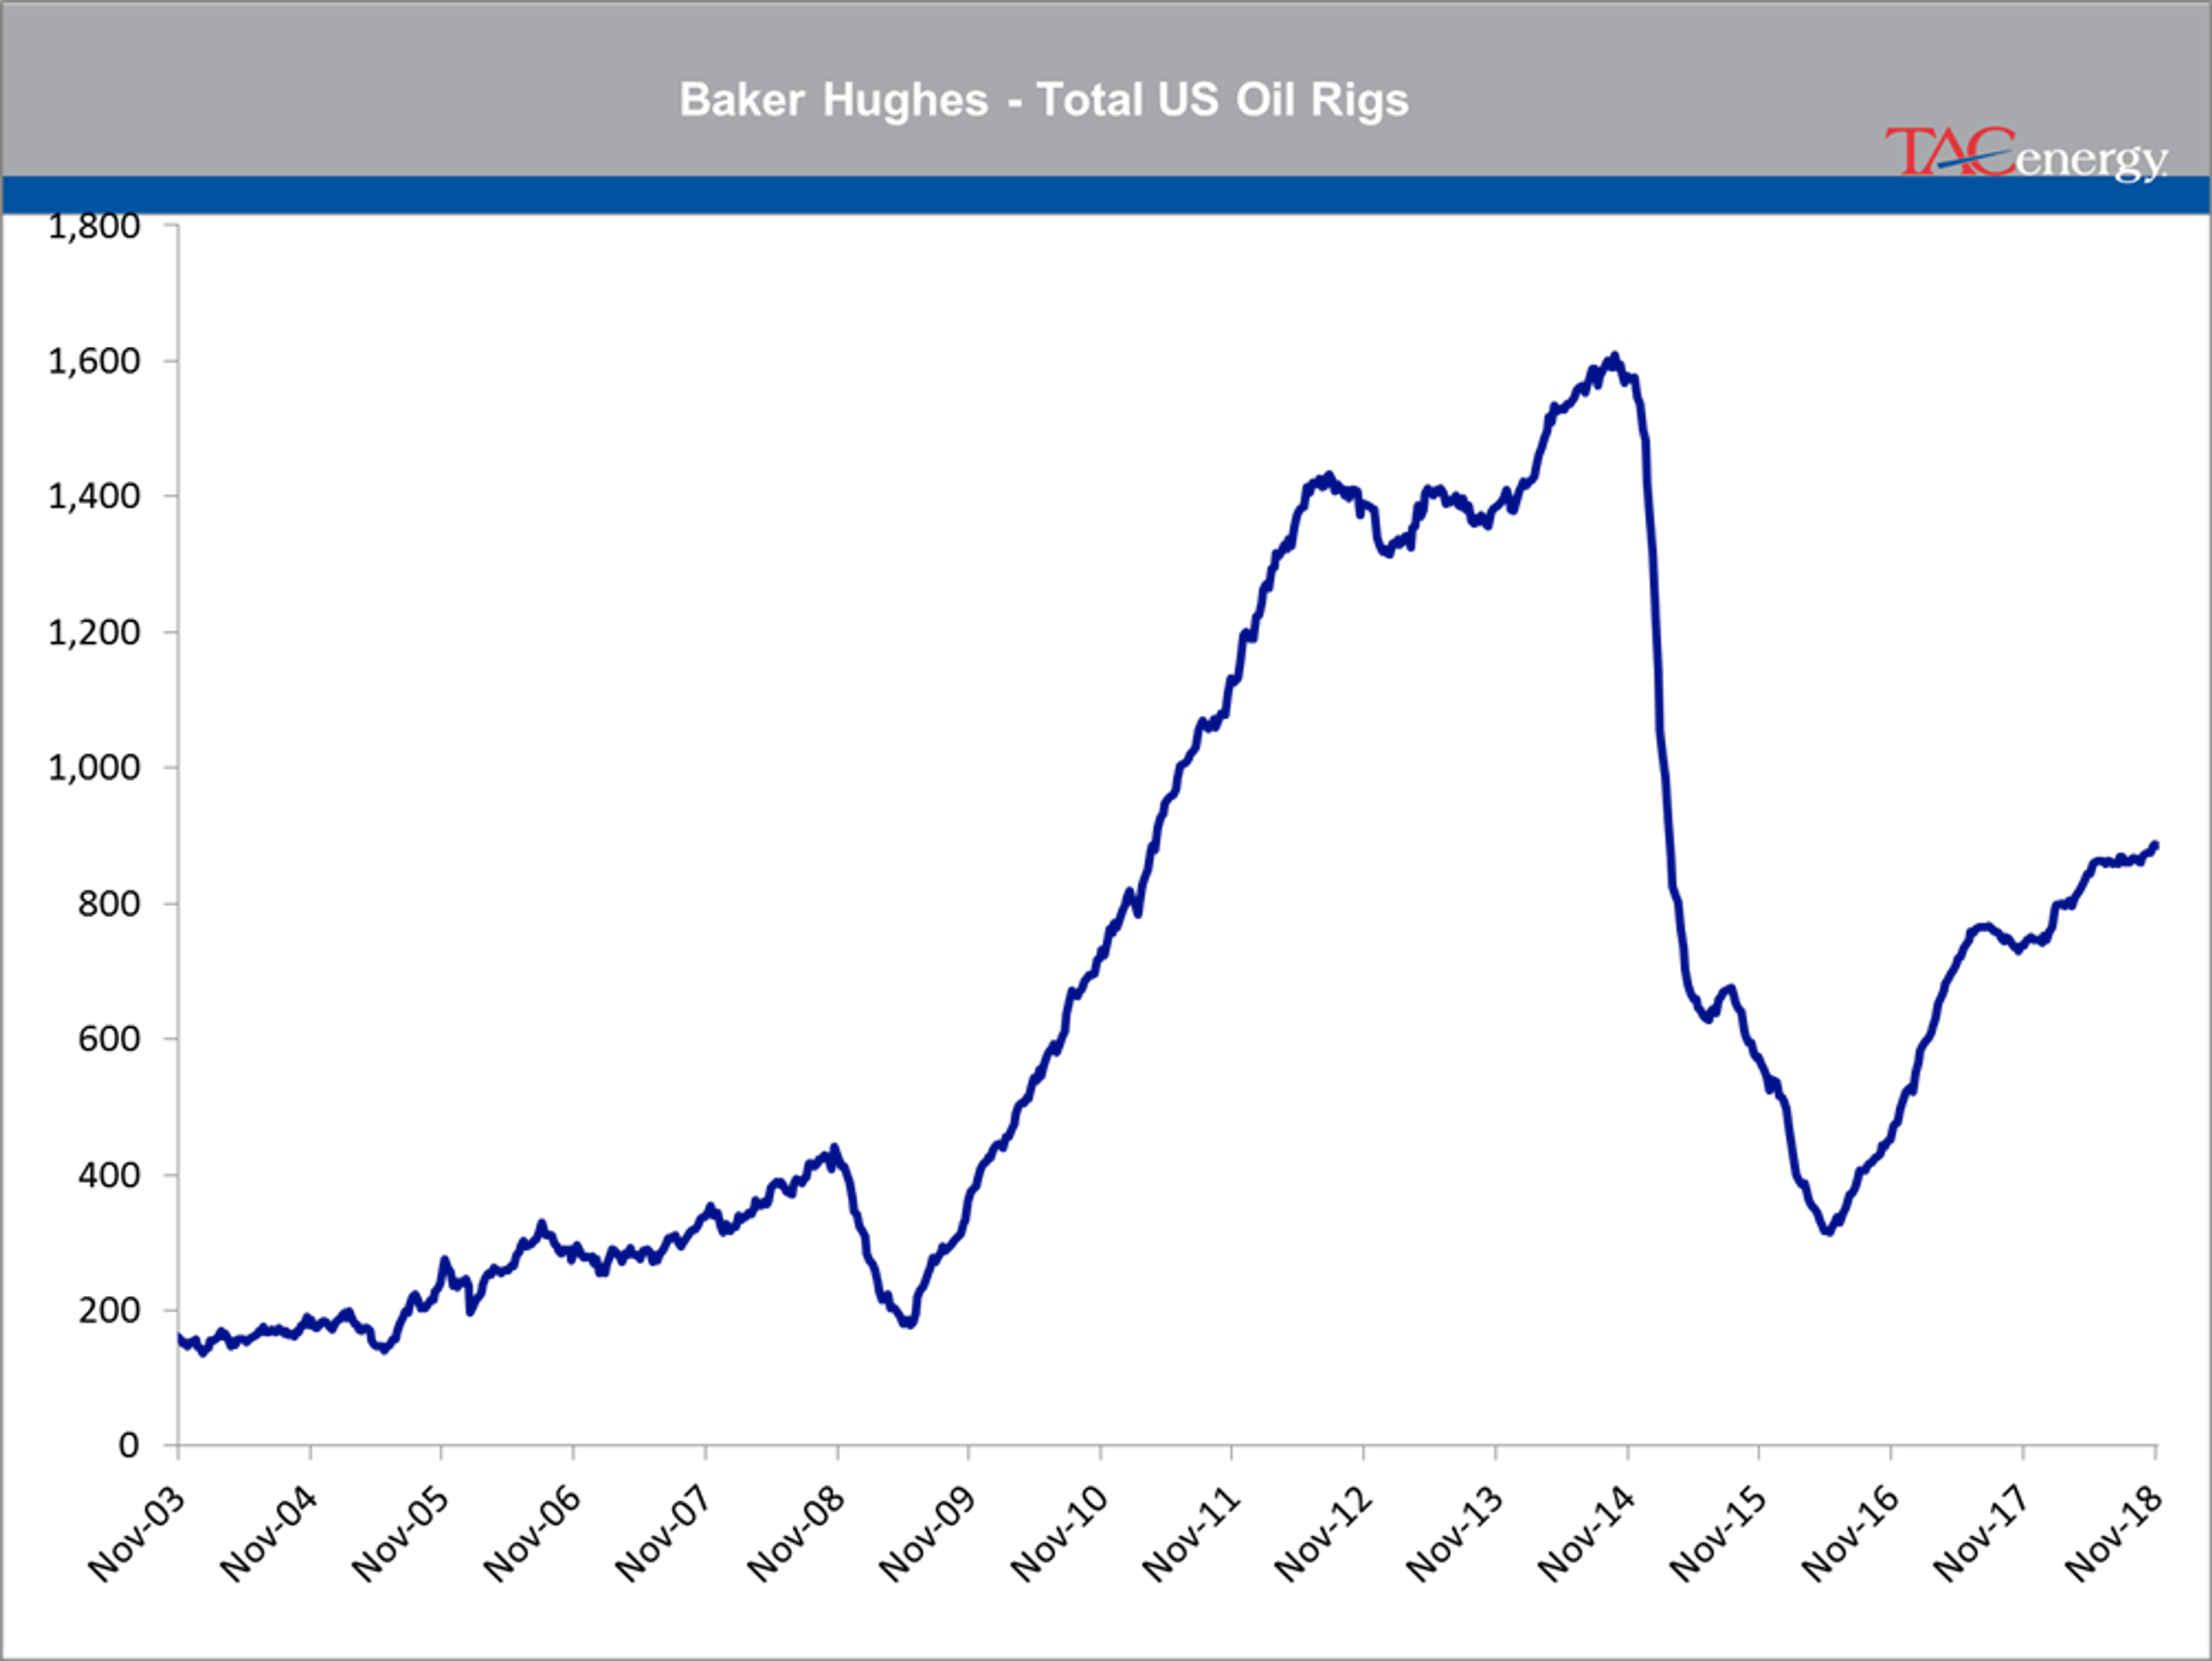Click the x-axis label 'Nov-15'

[1718, 1534]
